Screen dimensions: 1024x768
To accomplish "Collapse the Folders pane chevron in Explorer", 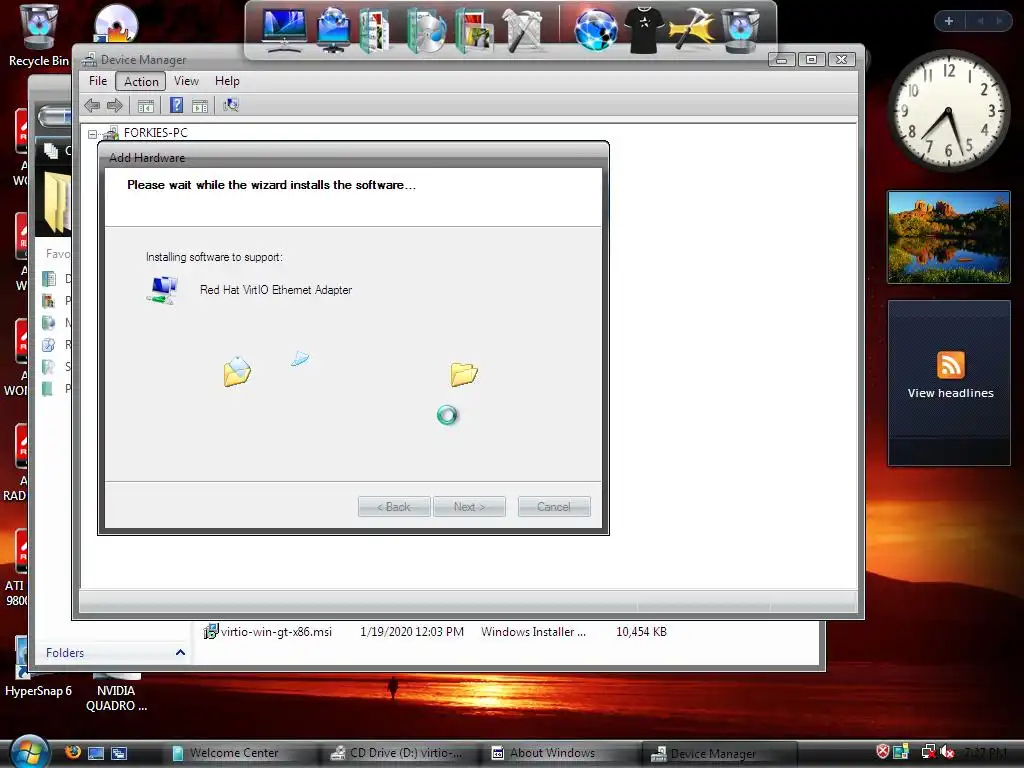I will point(180,652).
